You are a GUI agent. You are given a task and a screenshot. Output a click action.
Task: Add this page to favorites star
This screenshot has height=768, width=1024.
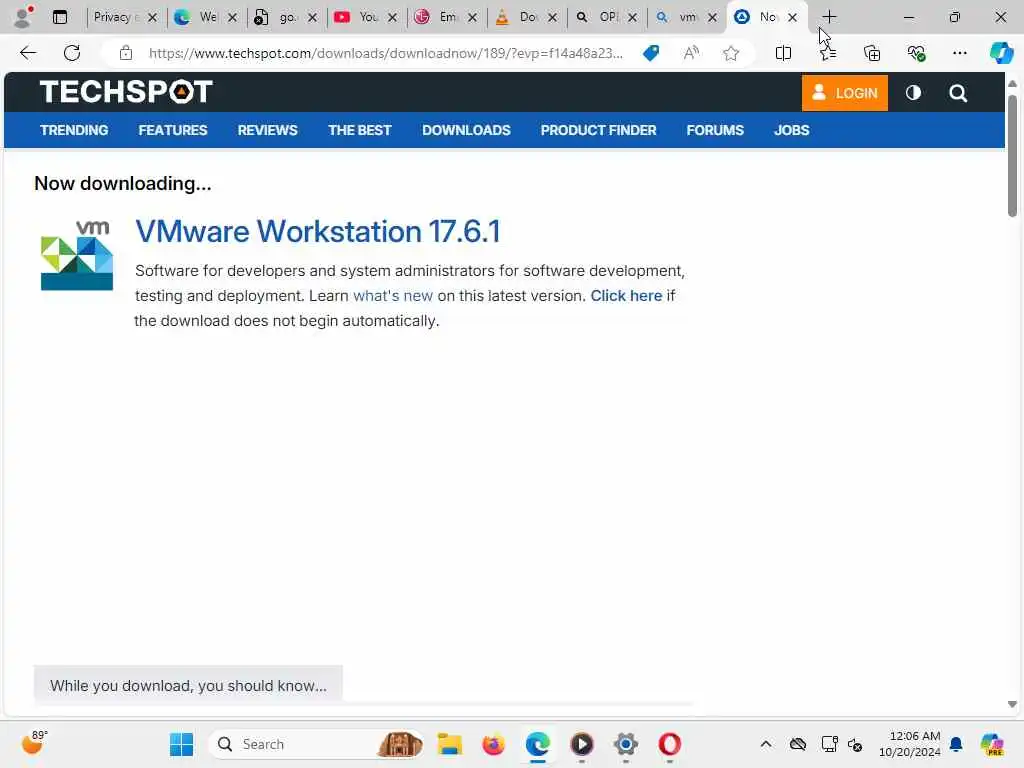pos(731,53)
